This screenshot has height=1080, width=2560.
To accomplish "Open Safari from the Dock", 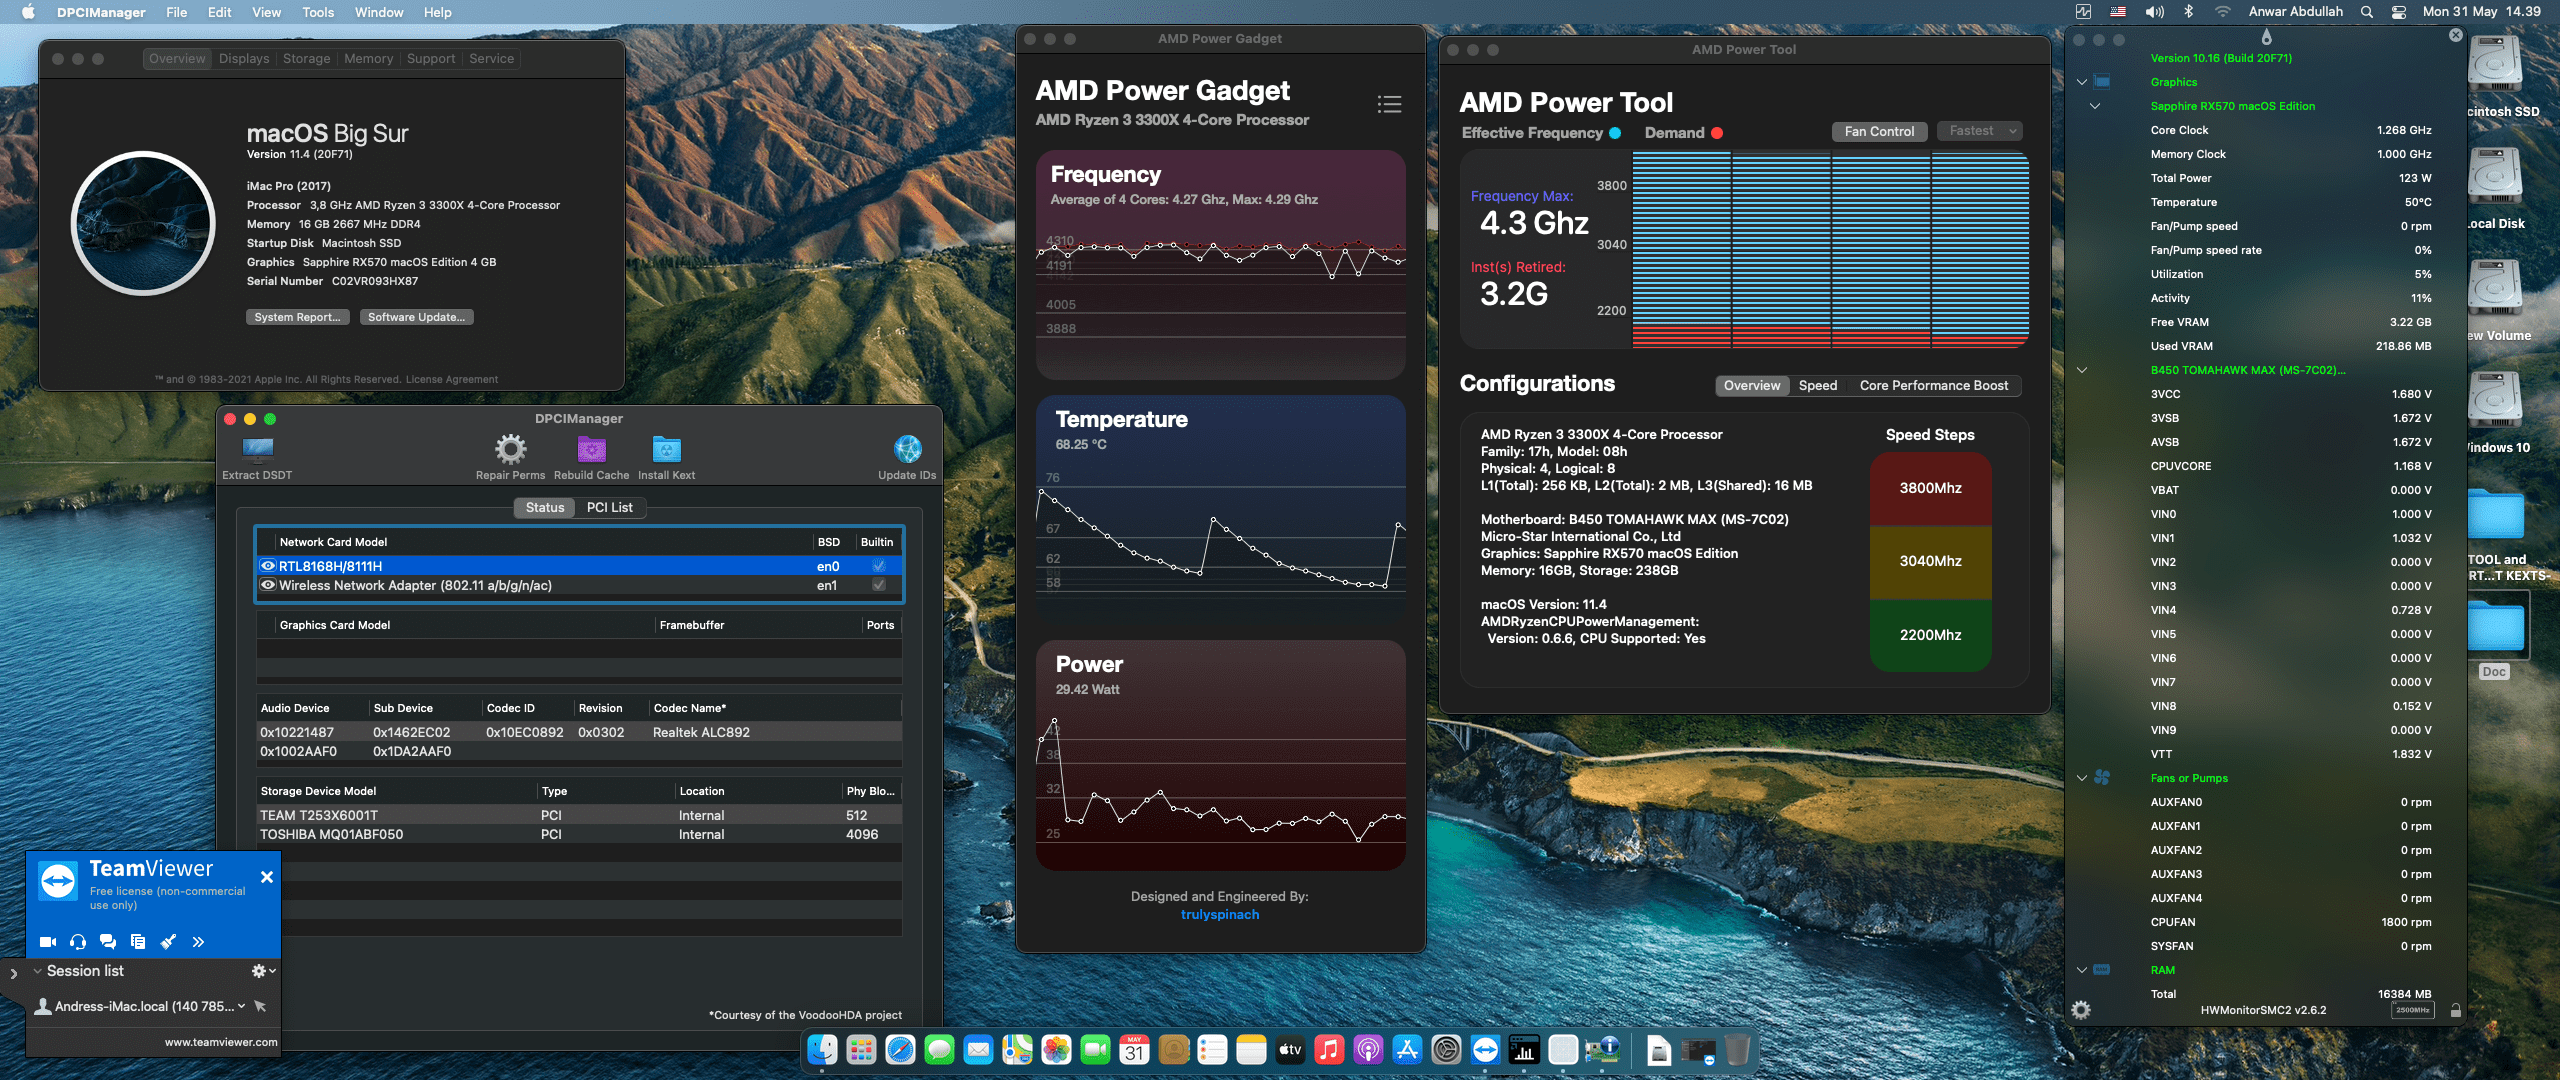I will (x=900, y=1049).
